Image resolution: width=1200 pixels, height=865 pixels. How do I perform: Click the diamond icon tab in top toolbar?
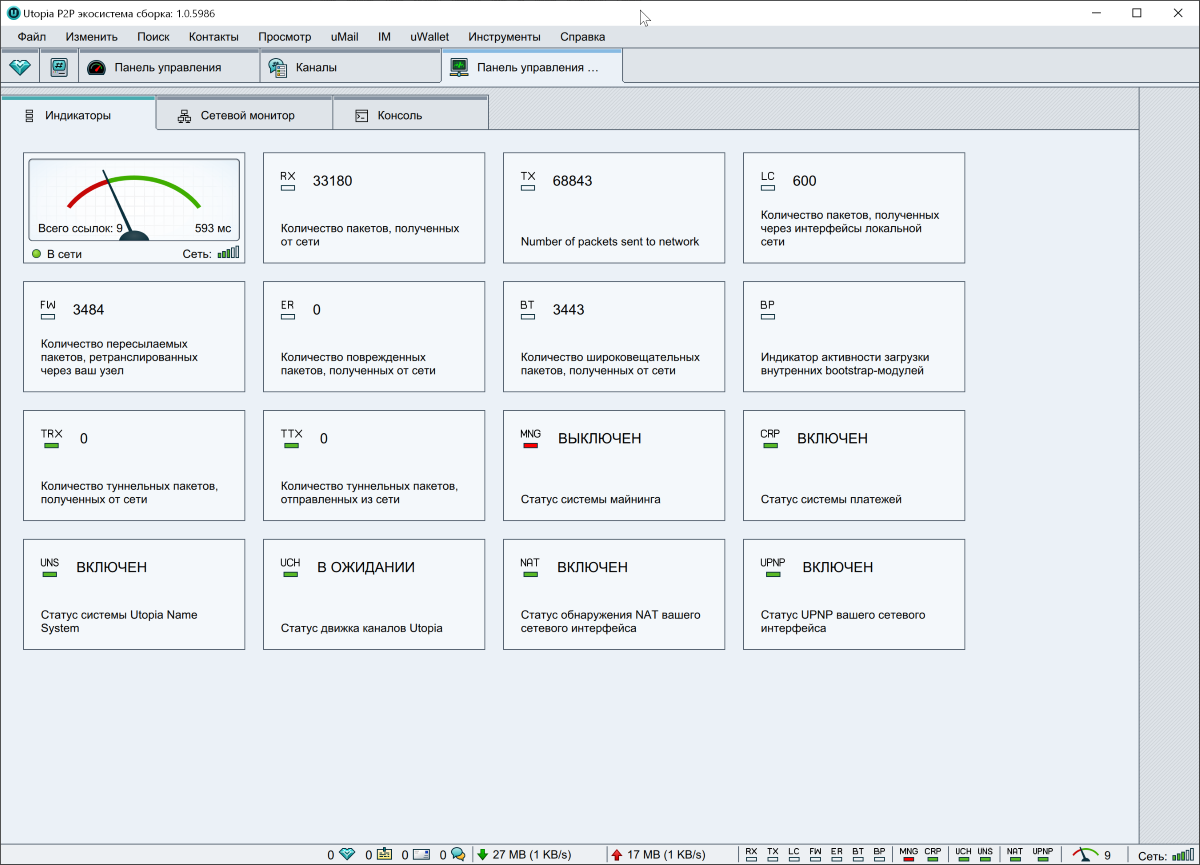click(21, 67)
